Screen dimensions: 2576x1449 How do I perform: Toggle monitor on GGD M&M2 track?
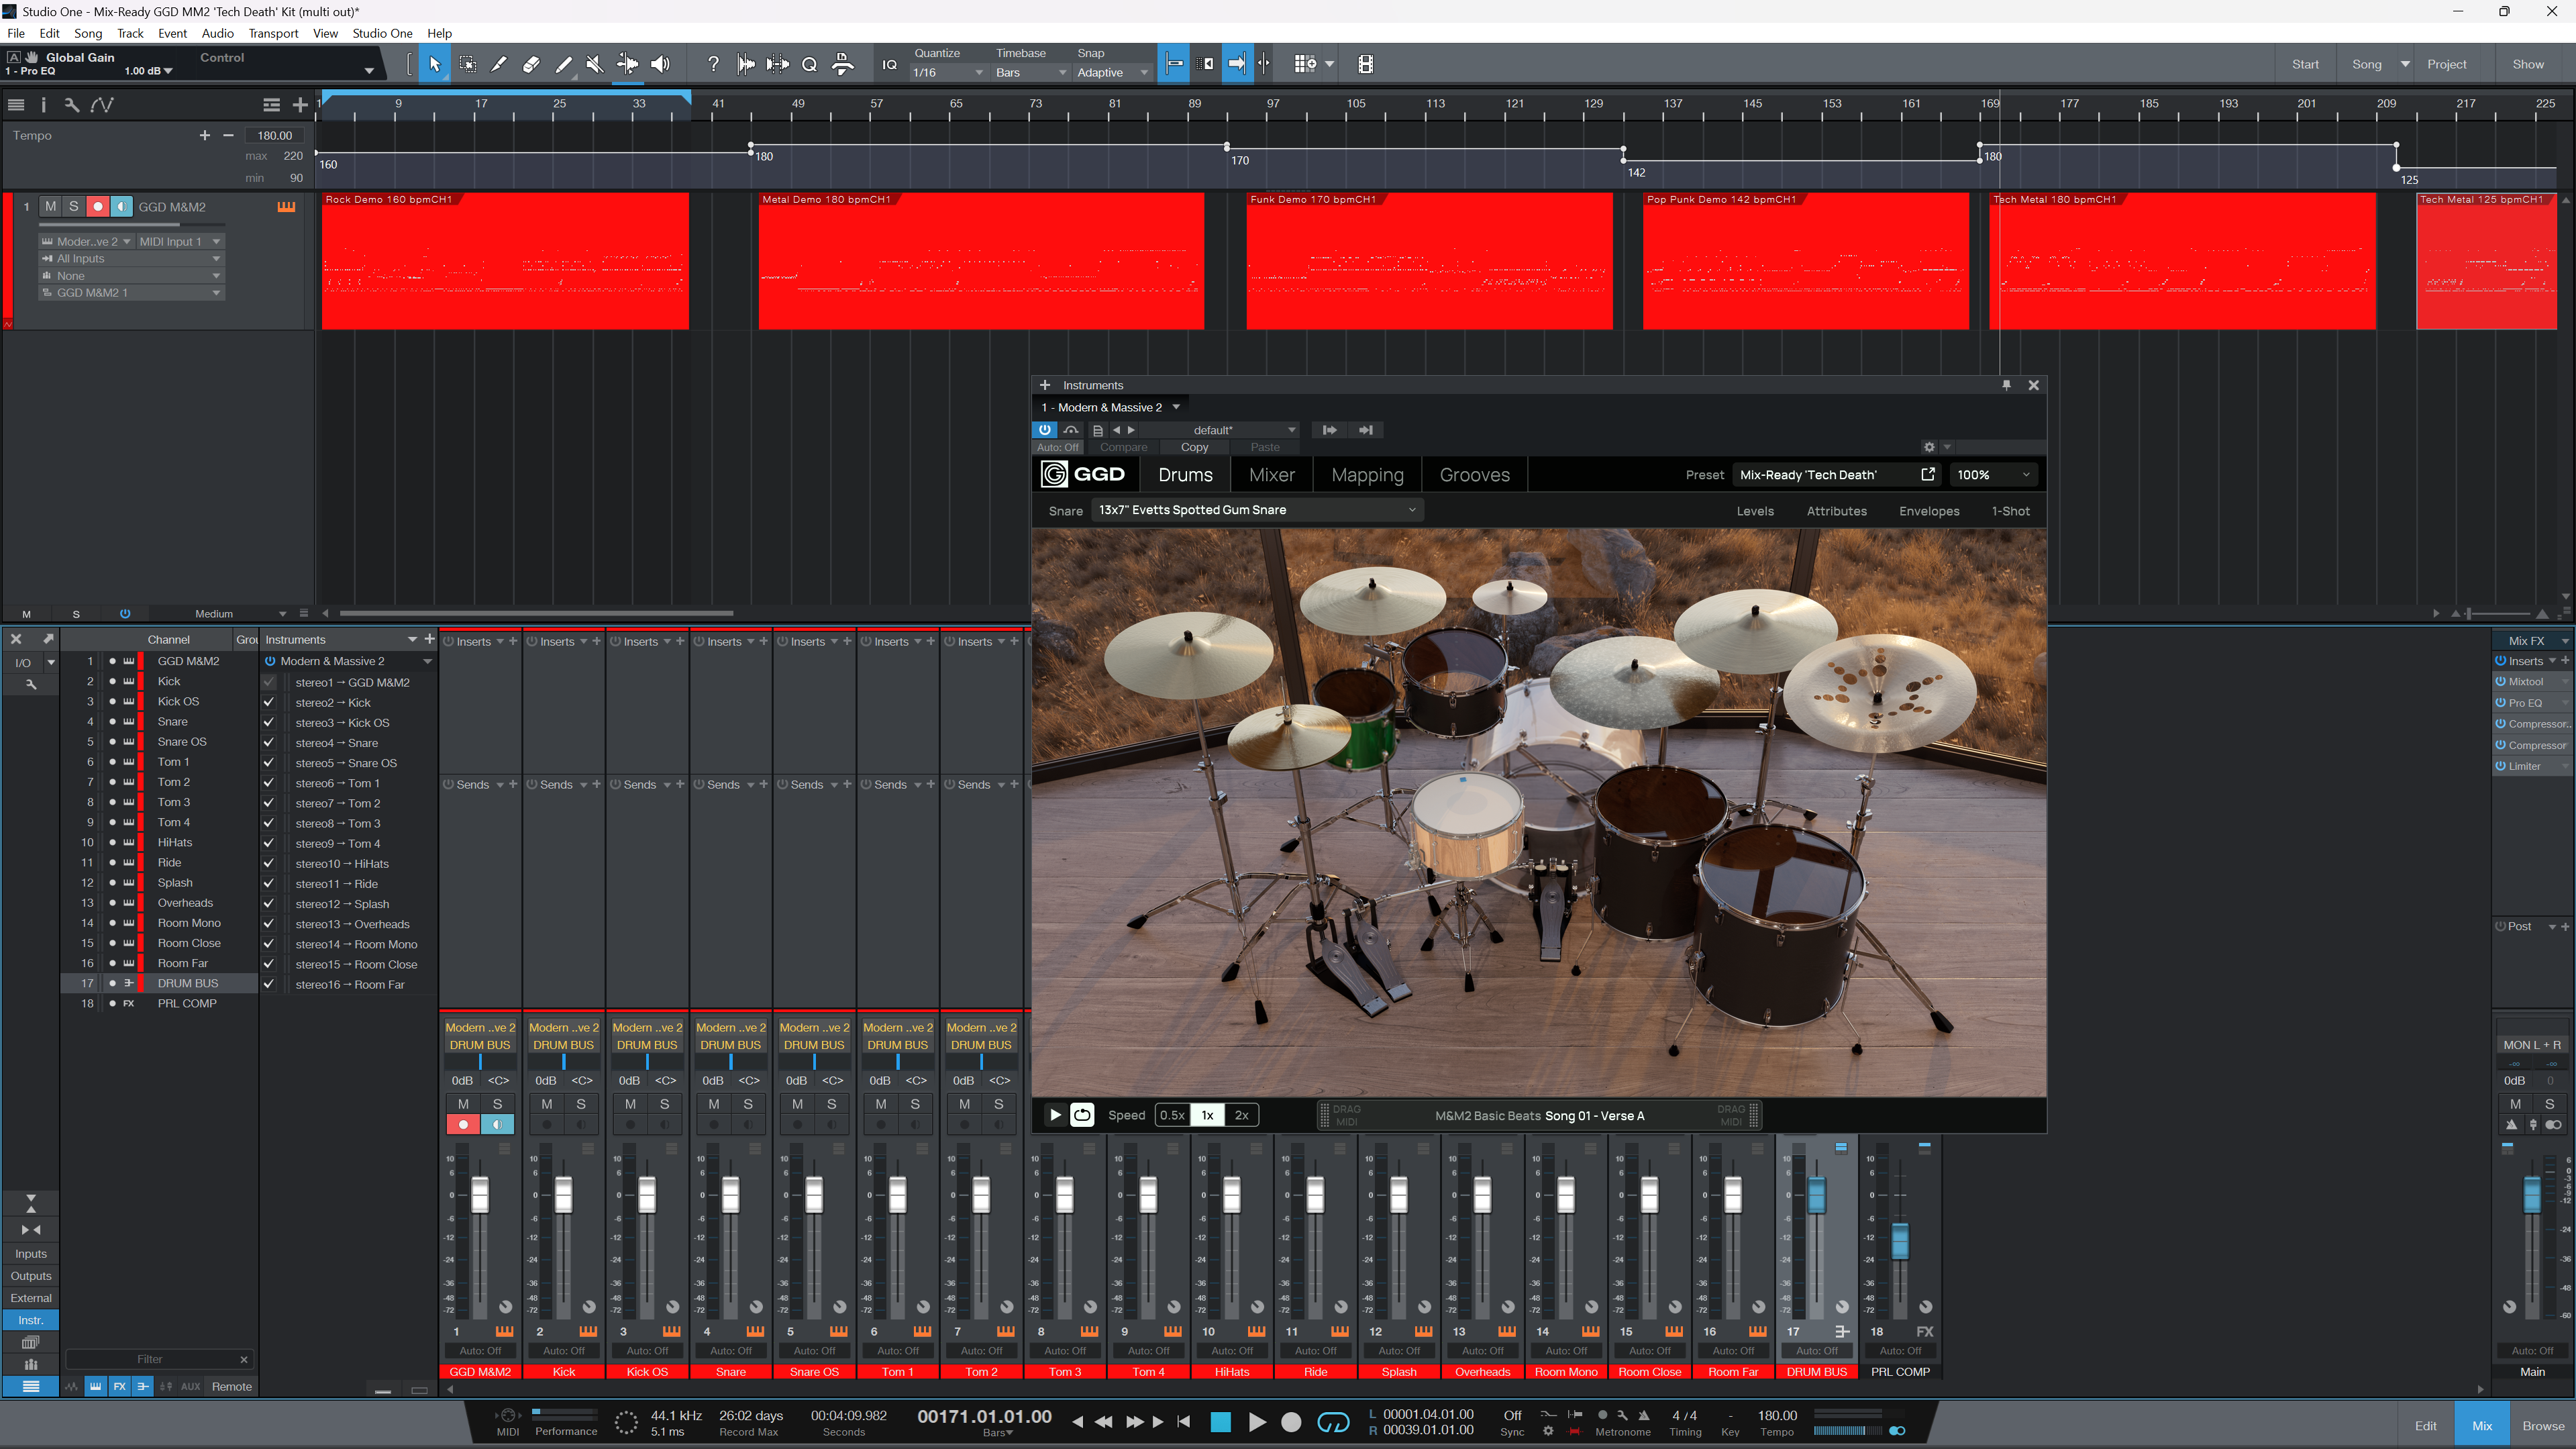pyautogui.click(x=121, y=206)
